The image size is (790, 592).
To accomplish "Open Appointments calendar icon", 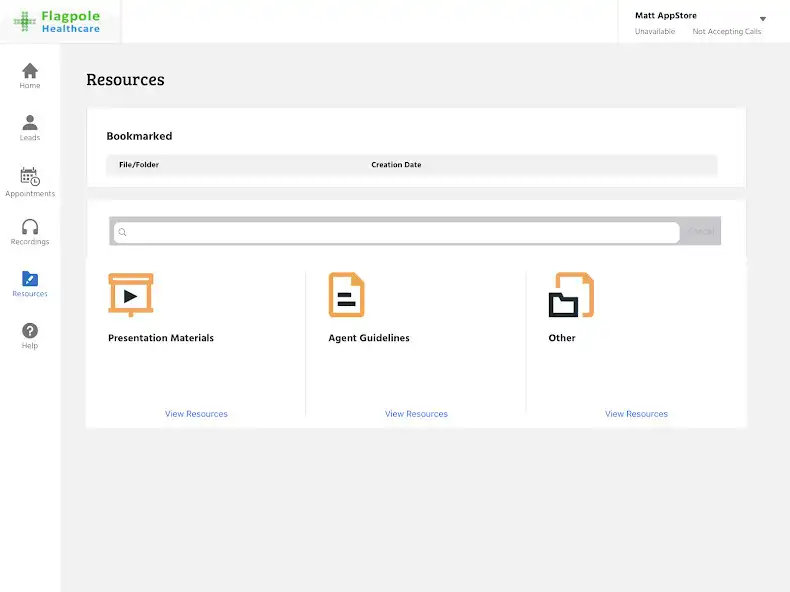I will coord(30,177).
